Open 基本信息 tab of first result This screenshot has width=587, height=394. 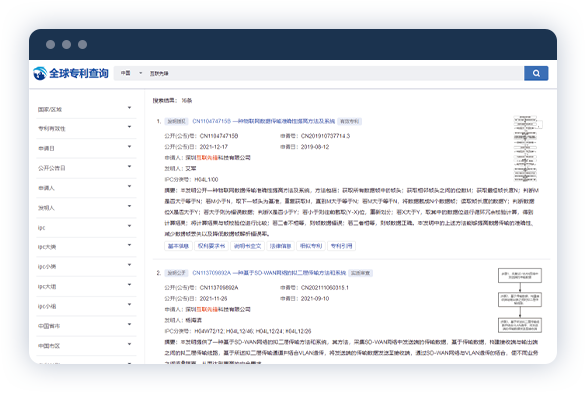pyautogui.click(x=178, y=246)
